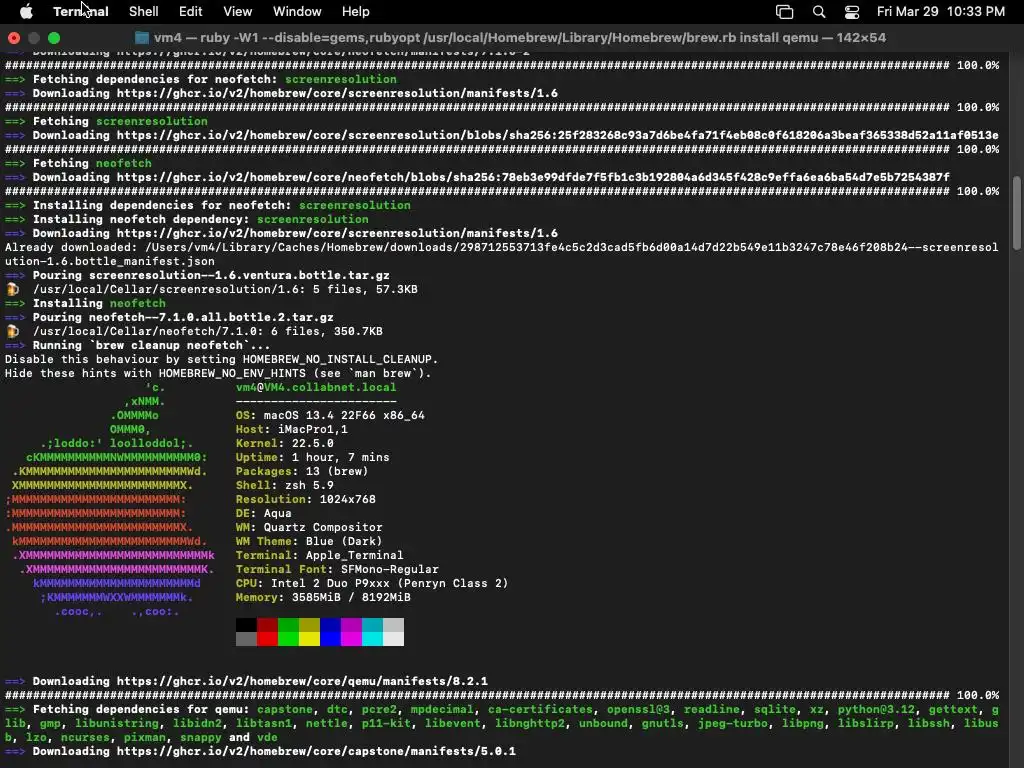The width and height of the screenshot is (1024, 768).
Task: Click the bright cyan swatch in neofetch palette
Action: coord(372,639)
